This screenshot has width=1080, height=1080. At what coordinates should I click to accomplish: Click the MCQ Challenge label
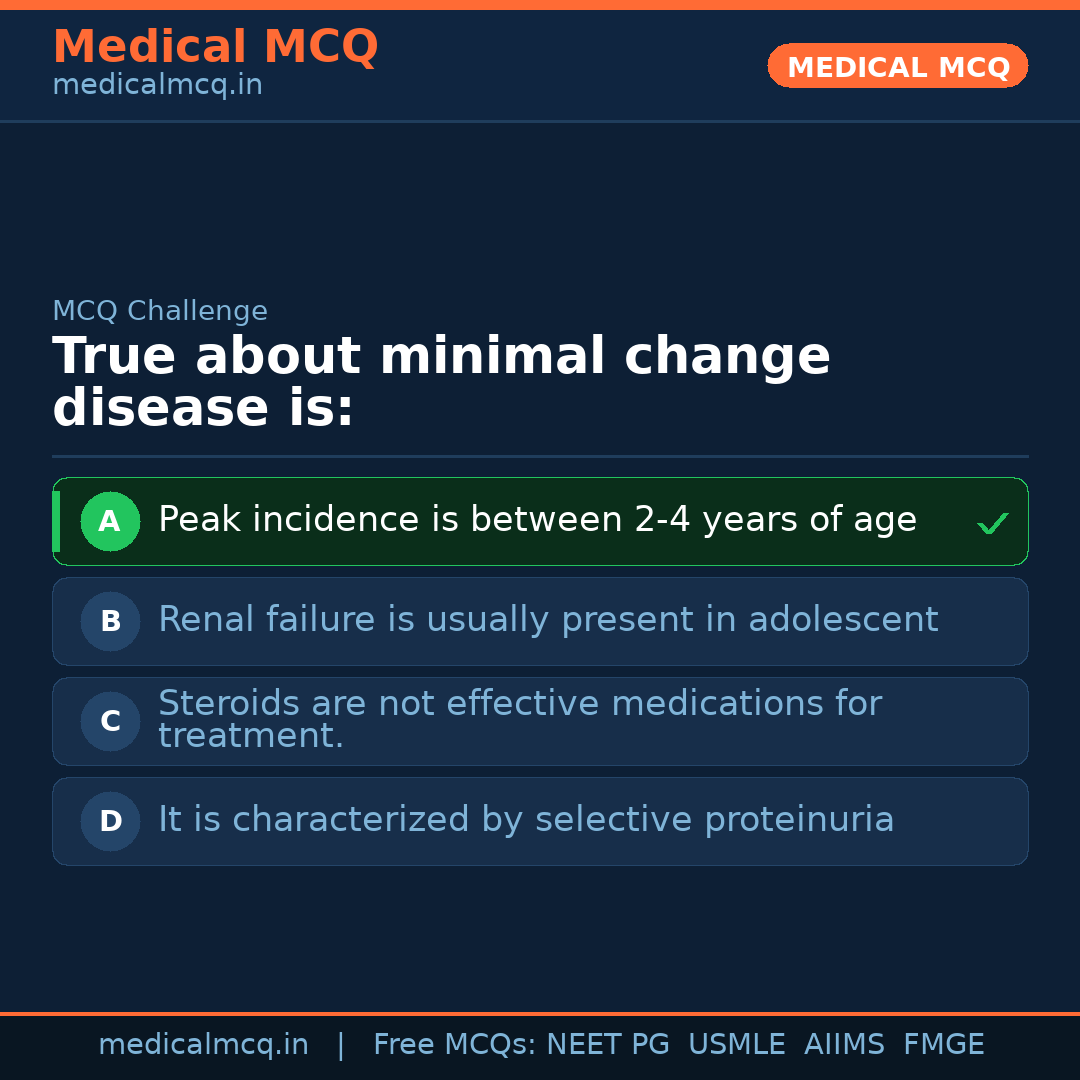pyautogui.click(x=160, y=311)
